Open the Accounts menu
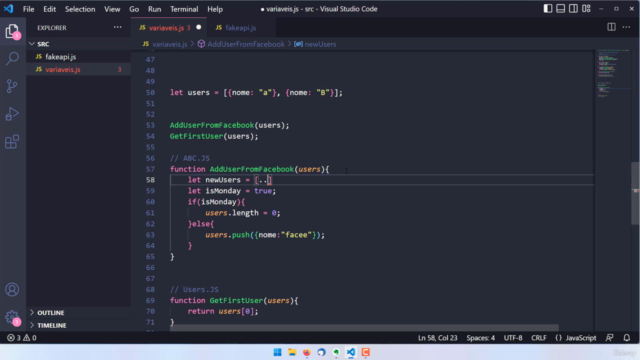The height and width of the screenshot is (360, 640). click(x=12, y=290)
